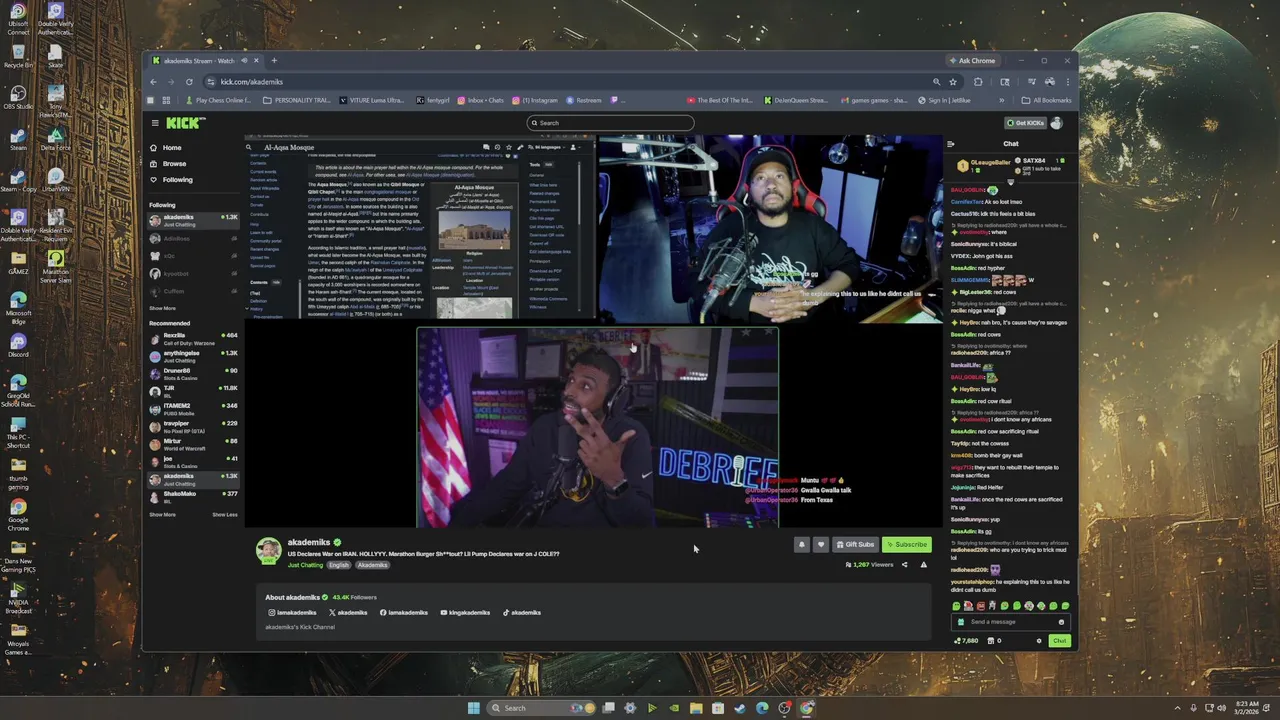Open emote picker in chat input
1280x720 pixels.
[x=1061, y=622]
